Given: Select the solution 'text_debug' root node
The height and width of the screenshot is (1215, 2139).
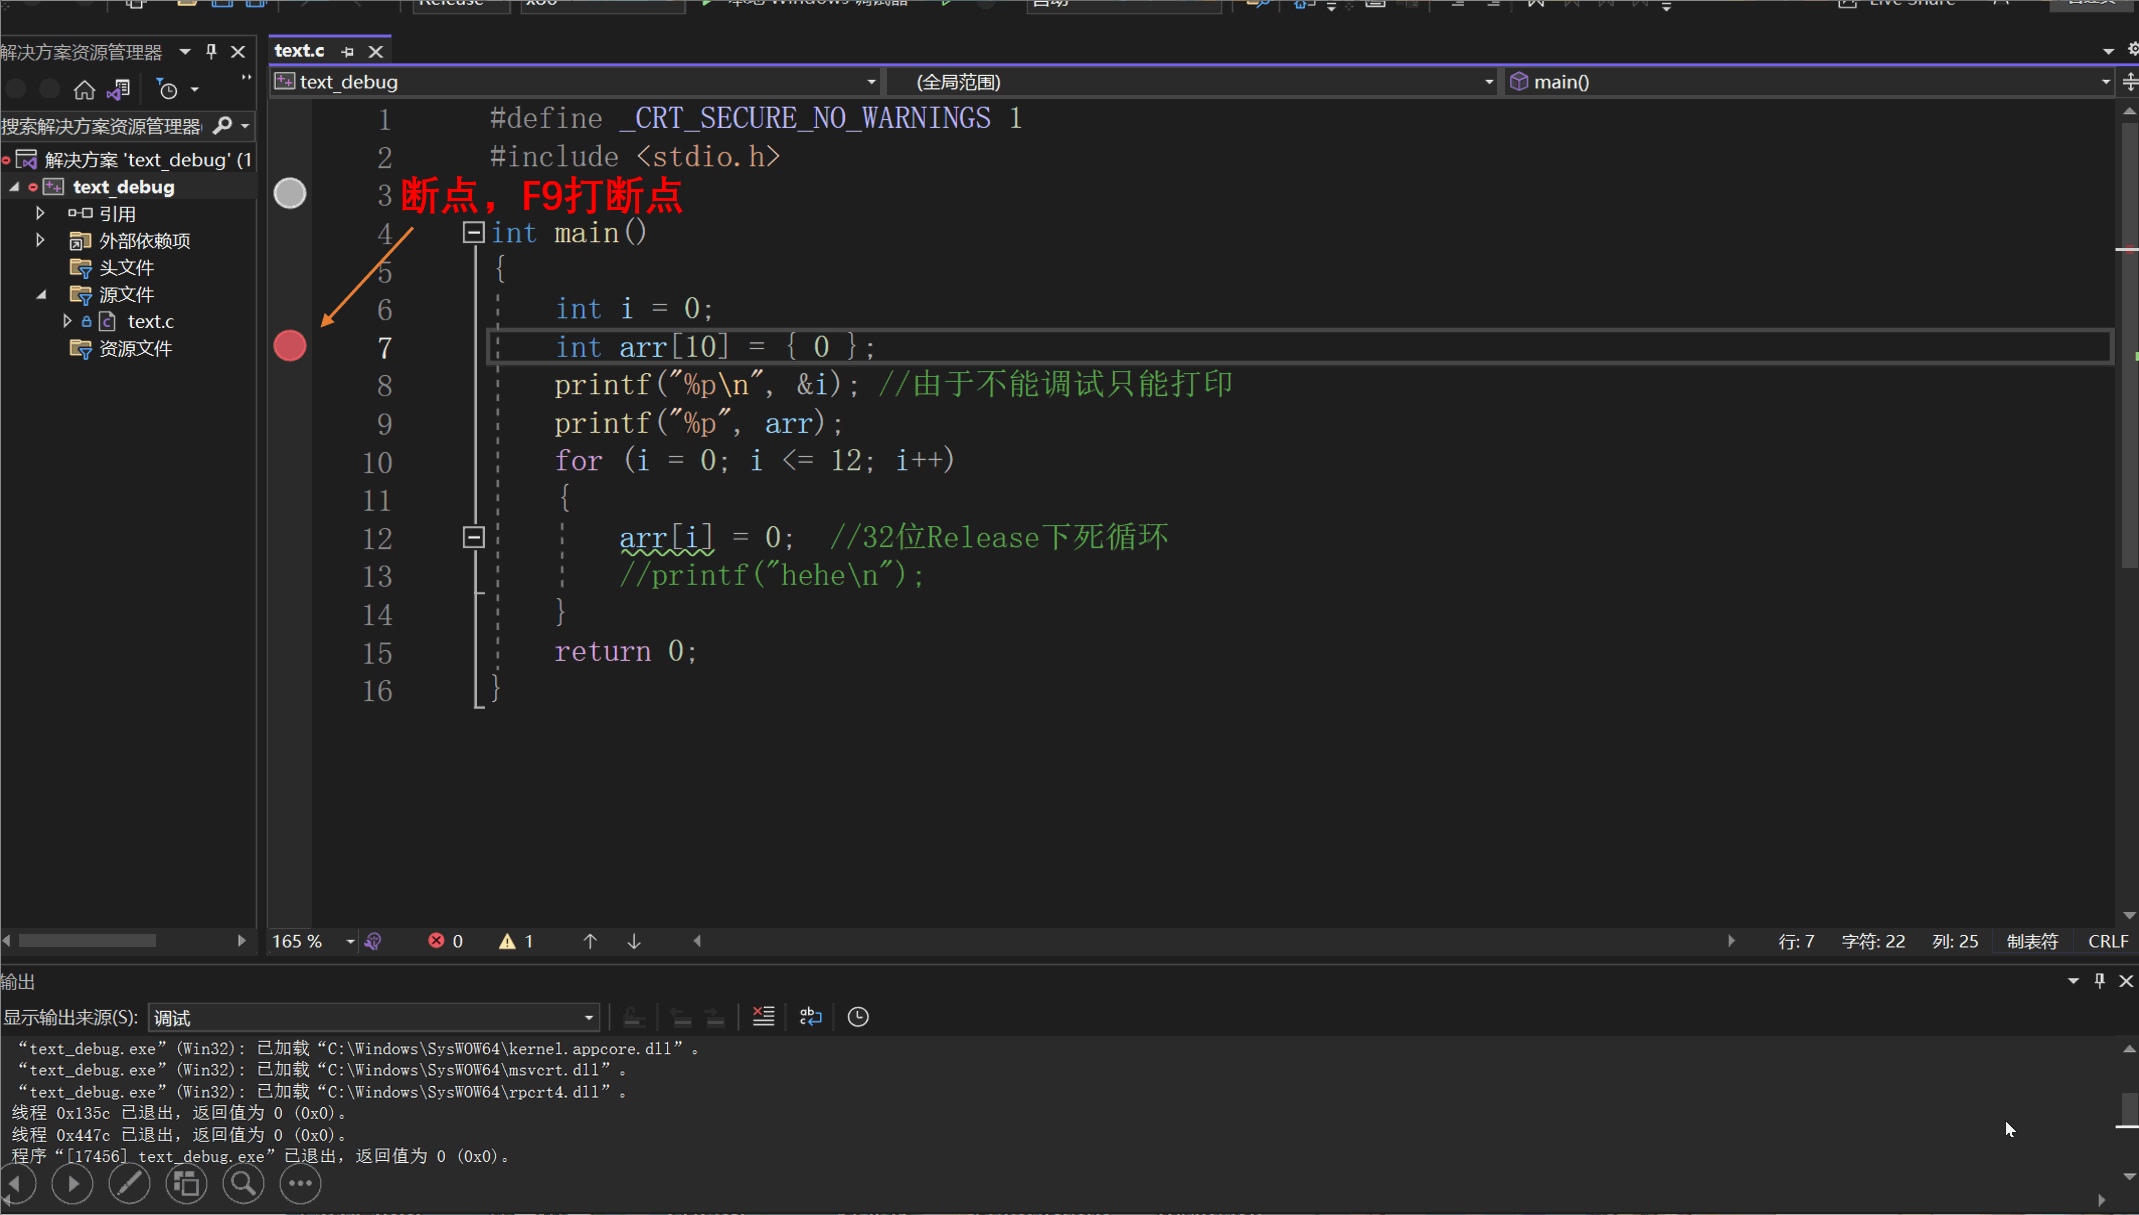Looking at the screenshot, I should tap(147, 160).
